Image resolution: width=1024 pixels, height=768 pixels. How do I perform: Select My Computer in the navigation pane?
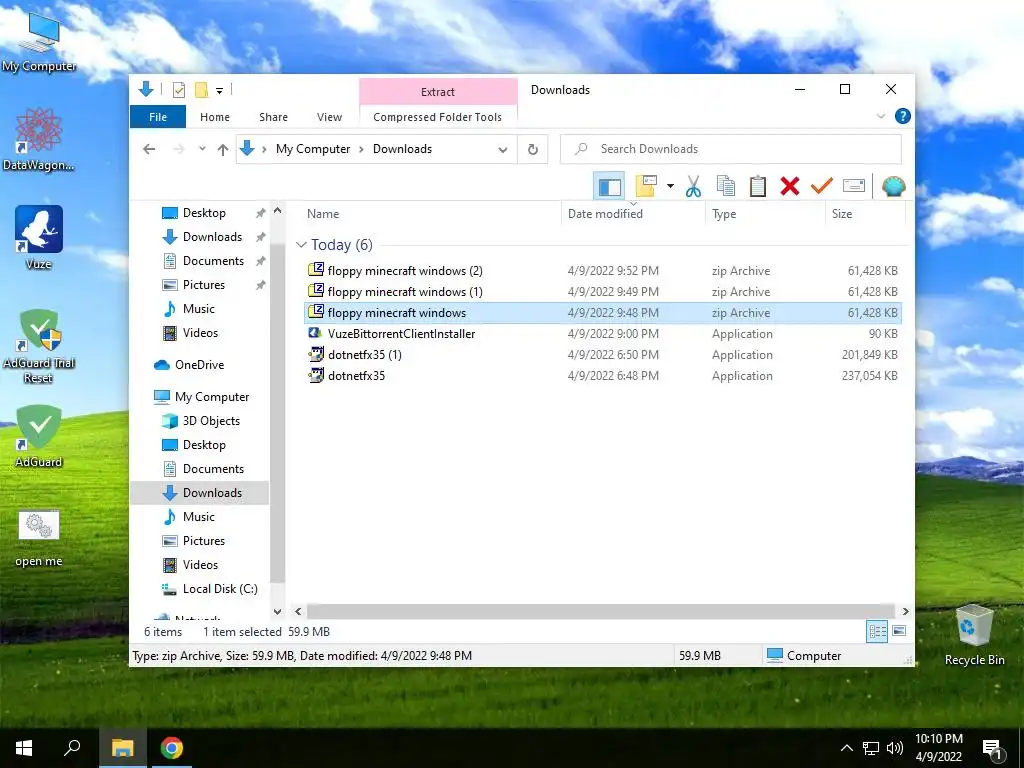[212, 396]
